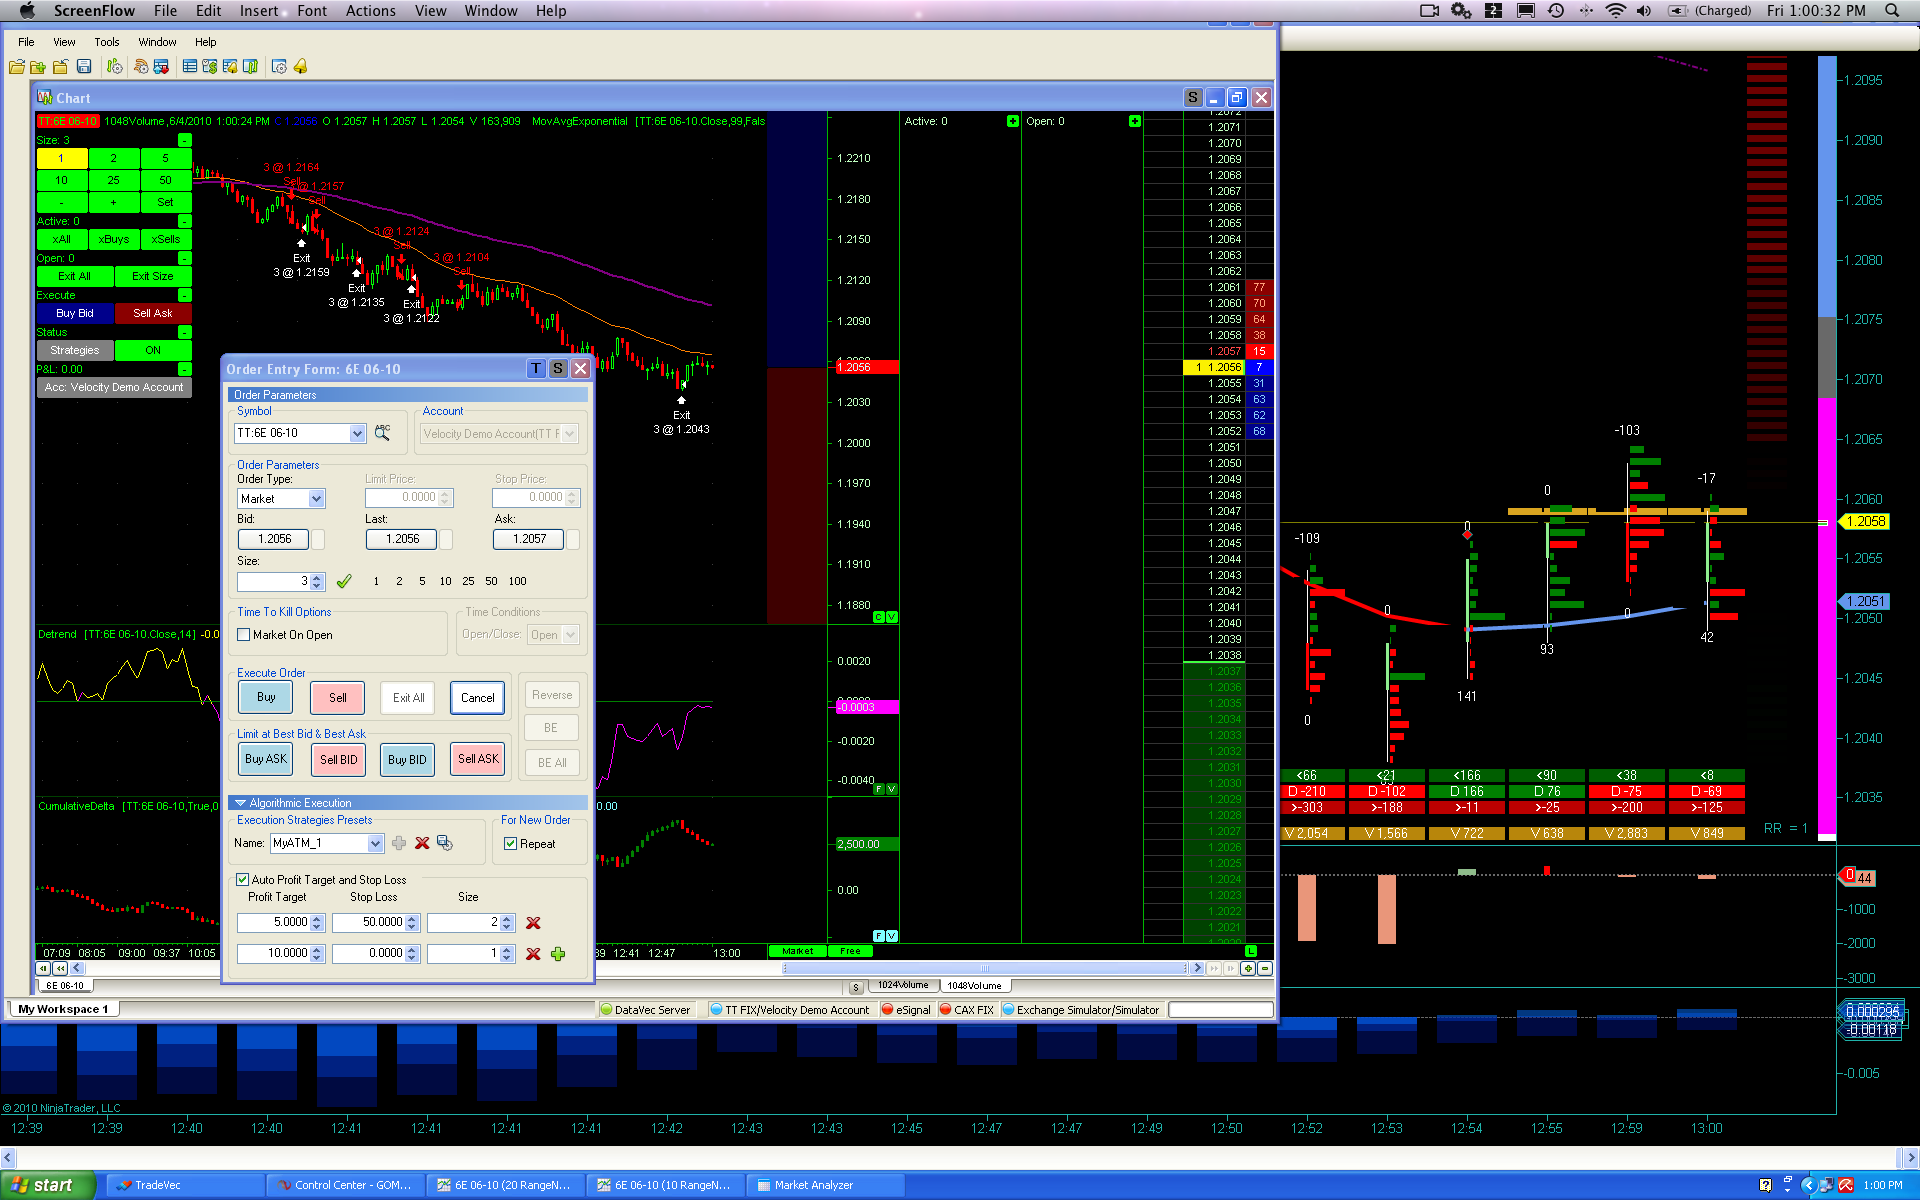
Task: Click the Exit All button in Order Entry Form
Action: click(409, 698)
